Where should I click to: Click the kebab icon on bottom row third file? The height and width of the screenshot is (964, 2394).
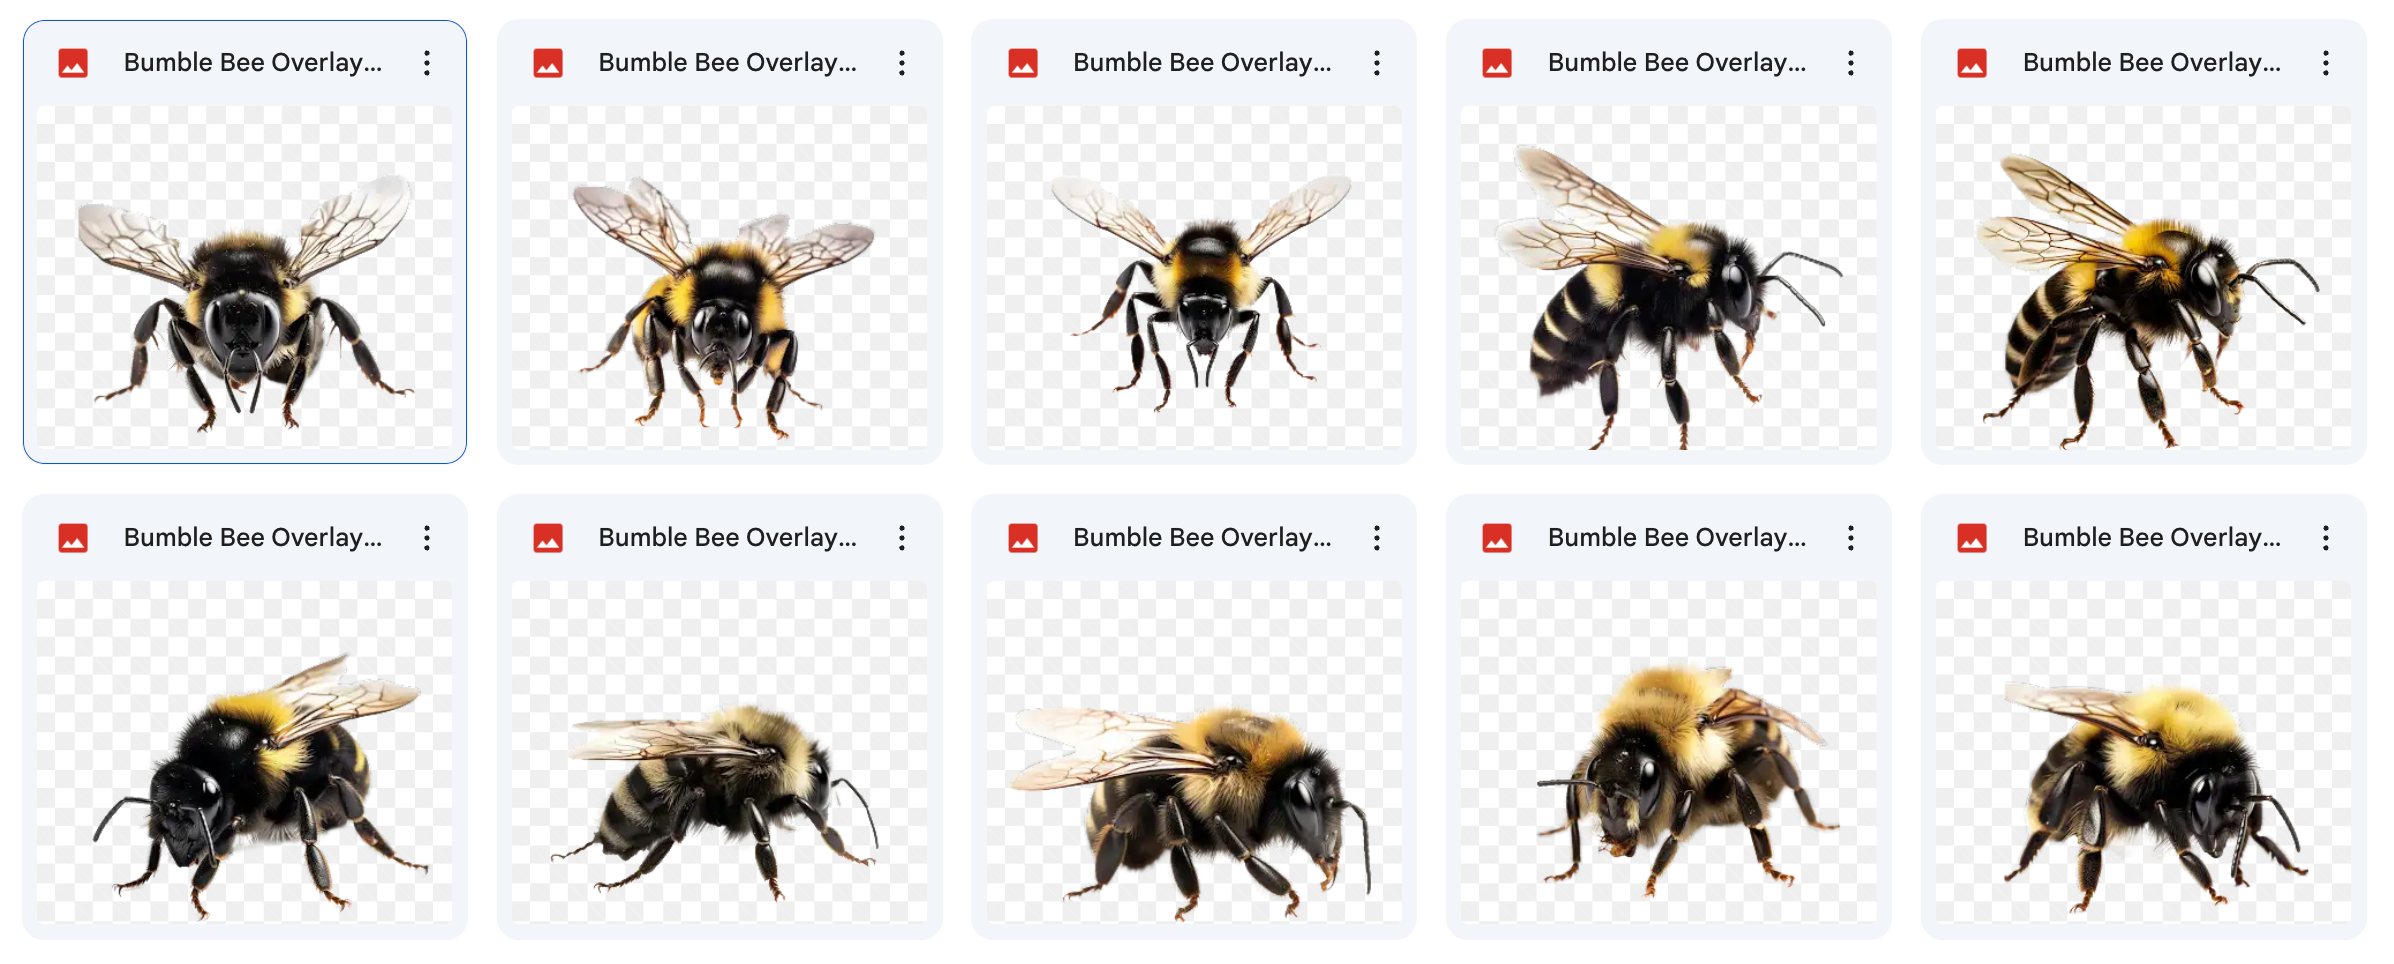pyautogui.click(x=1377, y=538)
